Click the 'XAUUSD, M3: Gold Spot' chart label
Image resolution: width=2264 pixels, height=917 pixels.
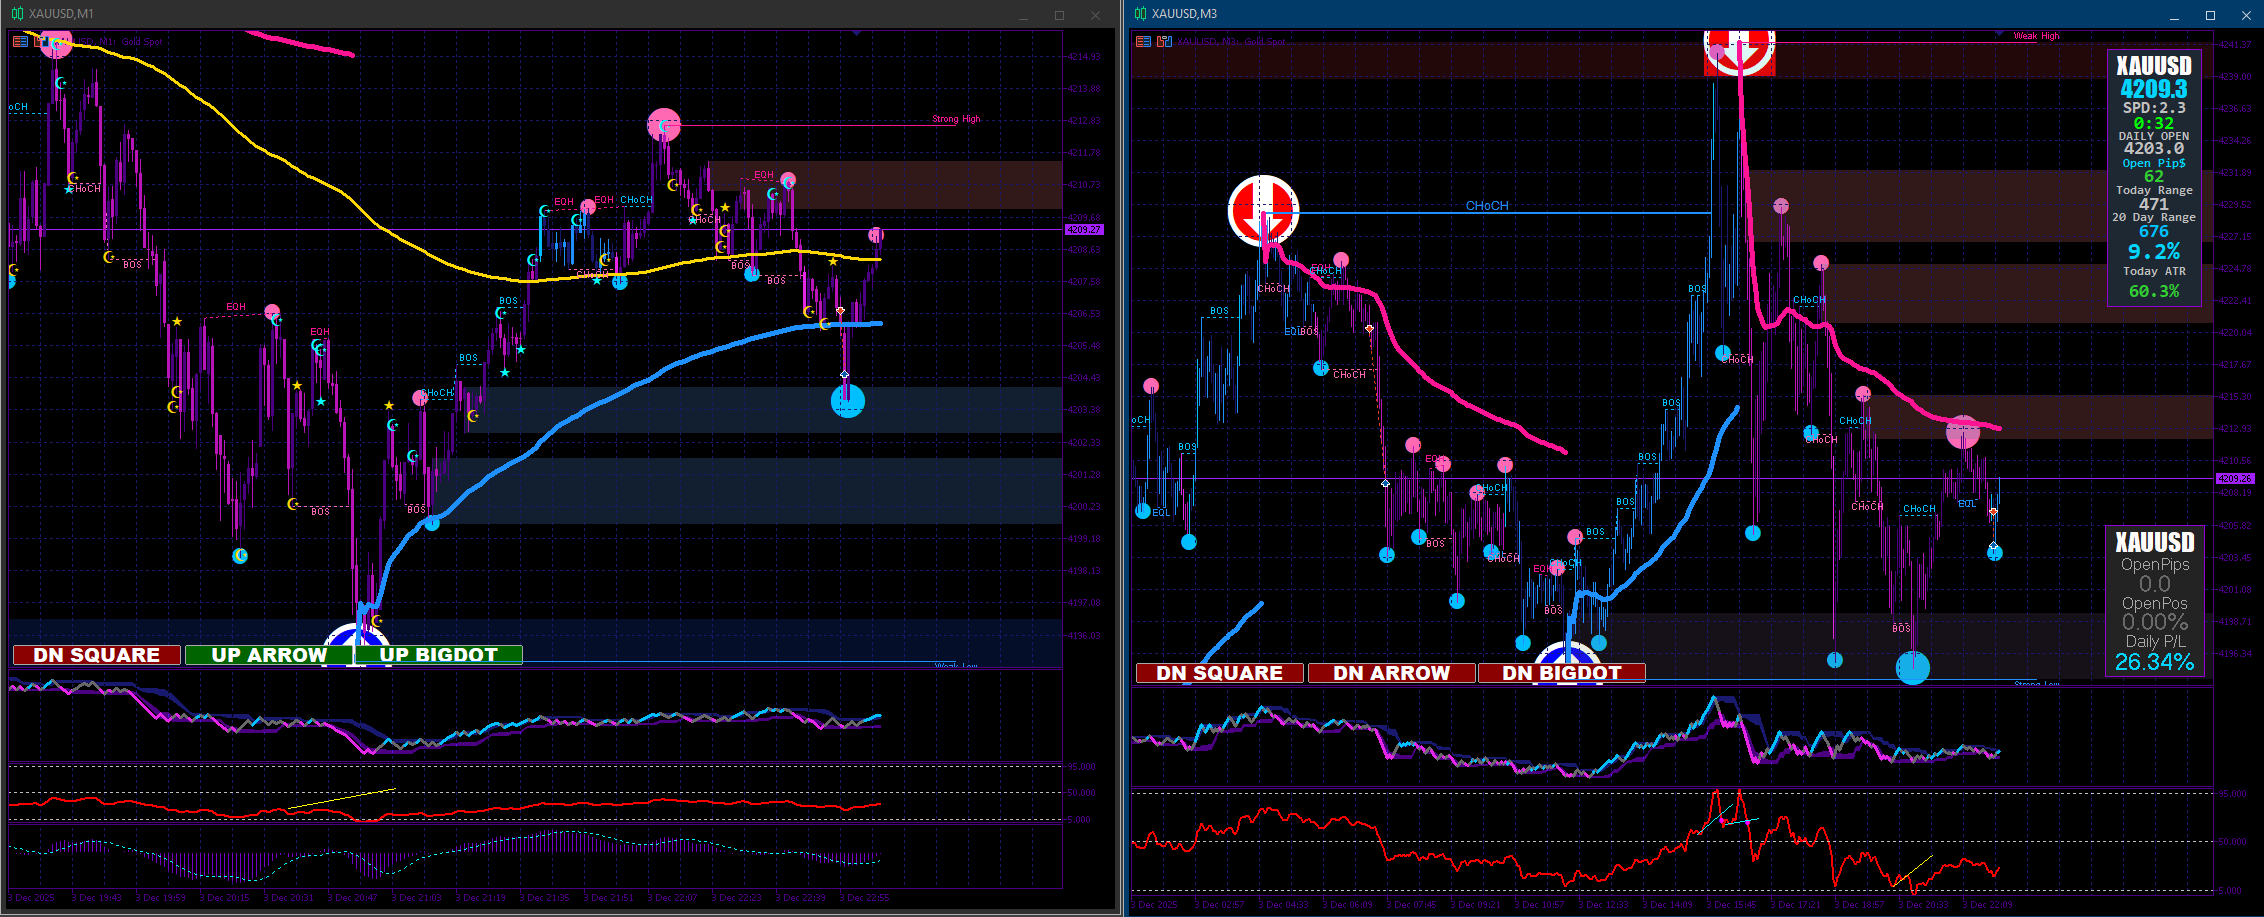click(1232, 42)
